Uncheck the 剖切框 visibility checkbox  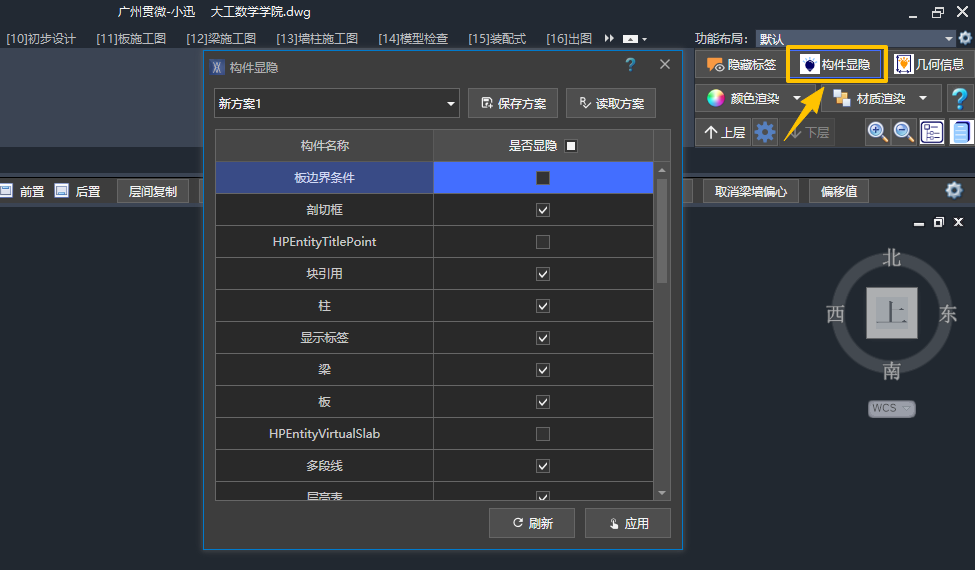coord(543,210)
